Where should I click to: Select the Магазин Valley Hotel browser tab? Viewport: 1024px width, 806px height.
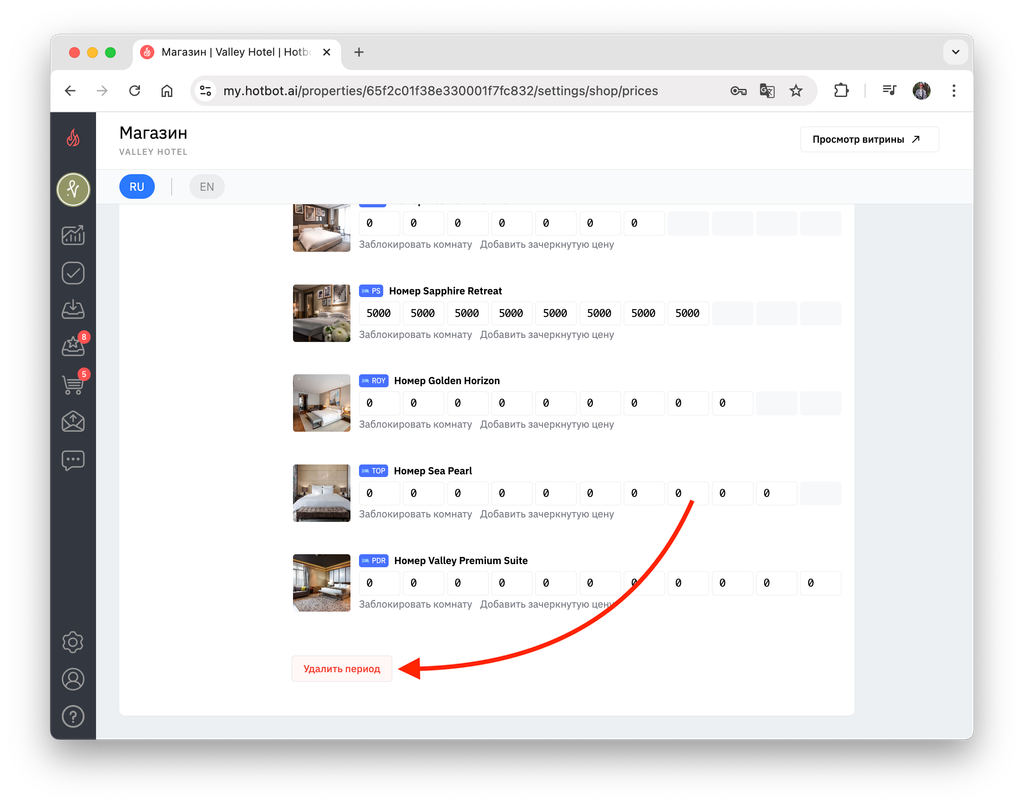coord(236,52)
